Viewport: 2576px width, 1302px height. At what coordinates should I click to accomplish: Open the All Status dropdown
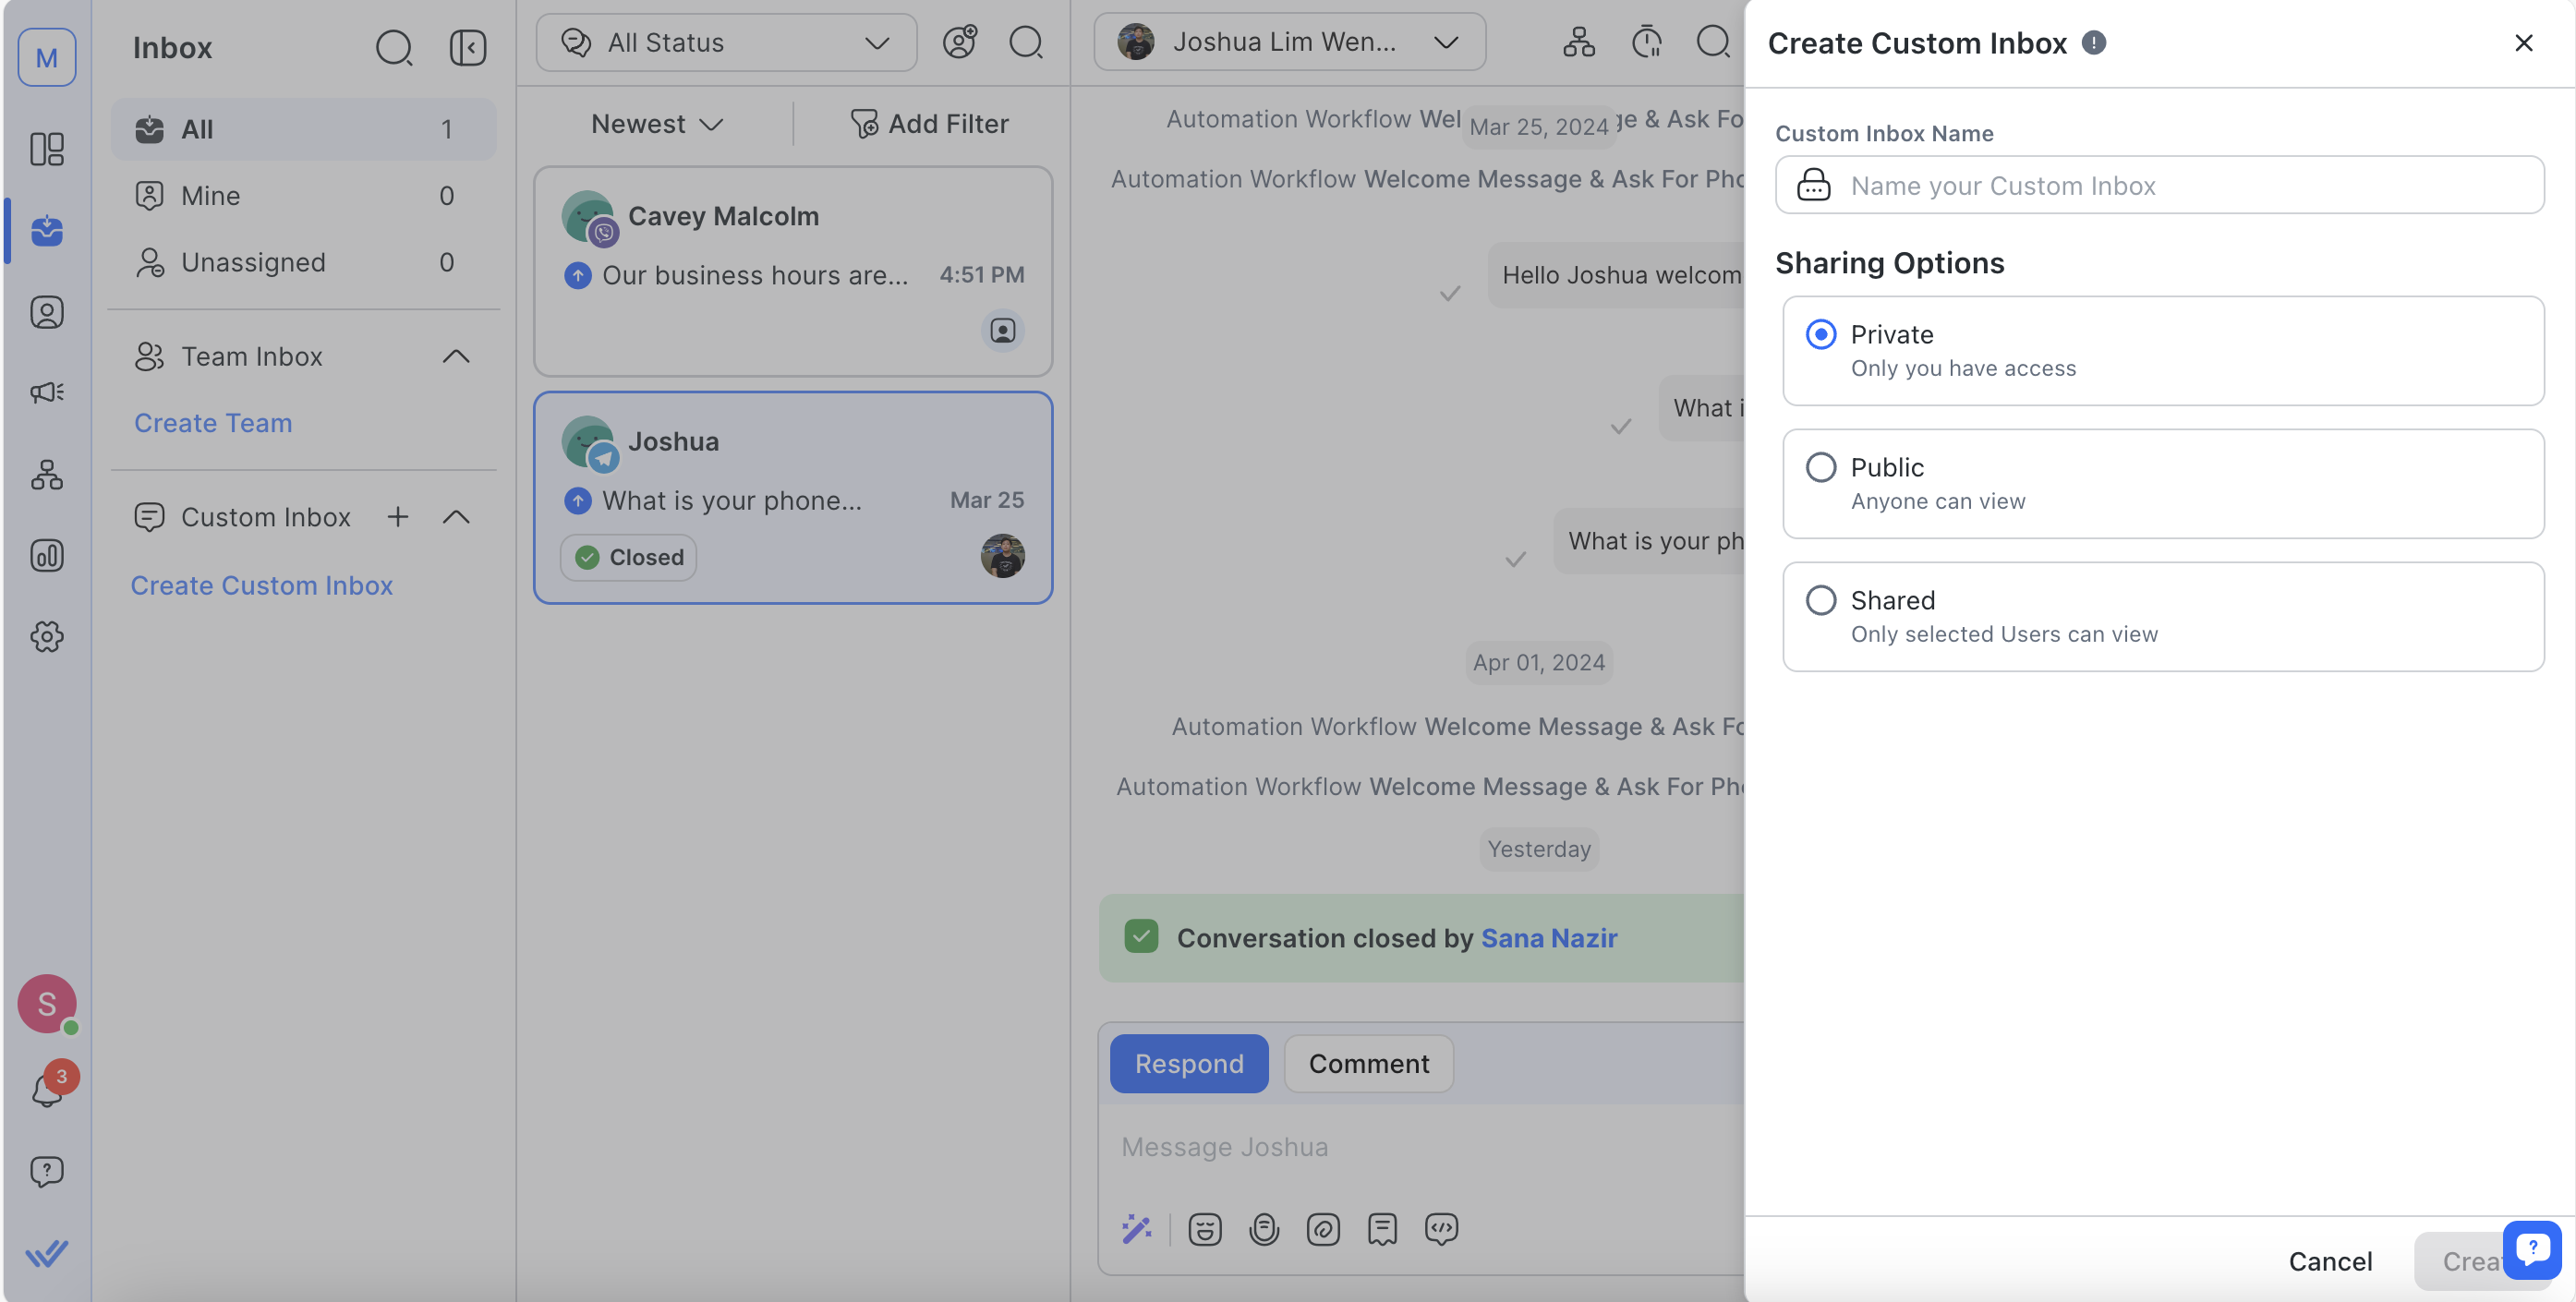726,42
